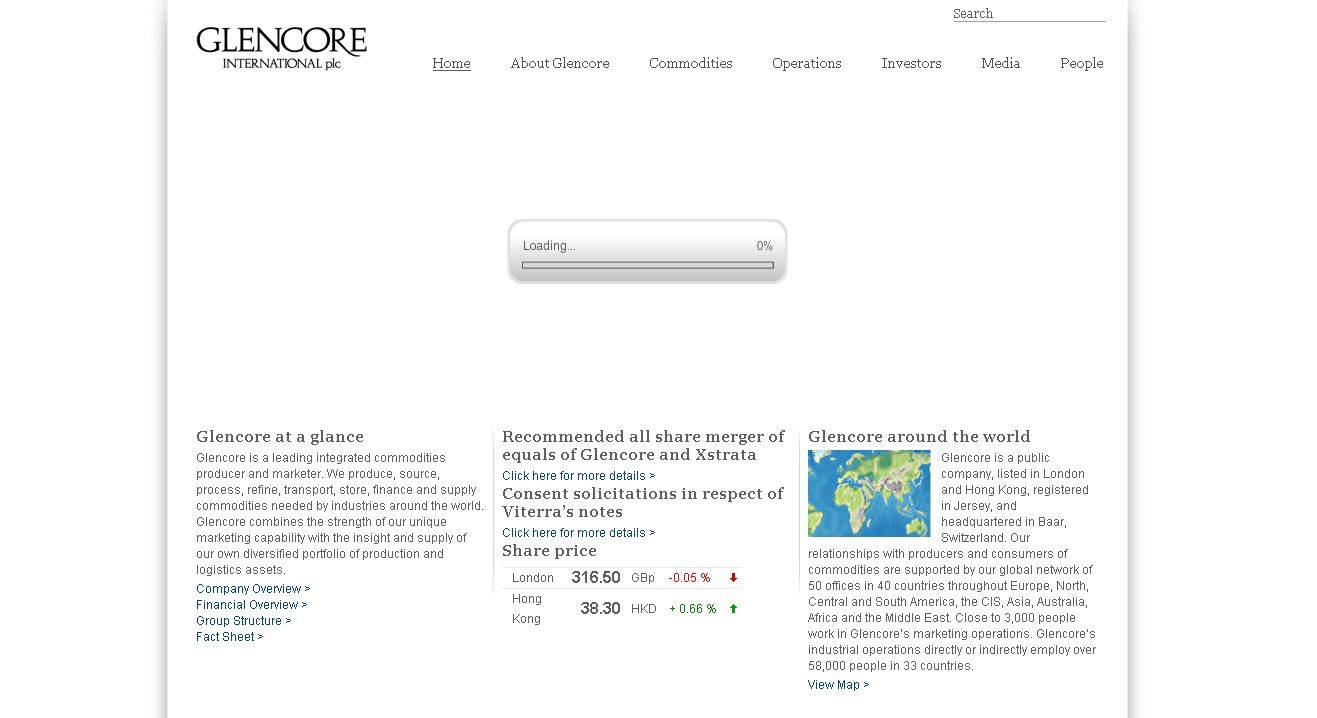Follow the Group Structure link

point(244,621)
